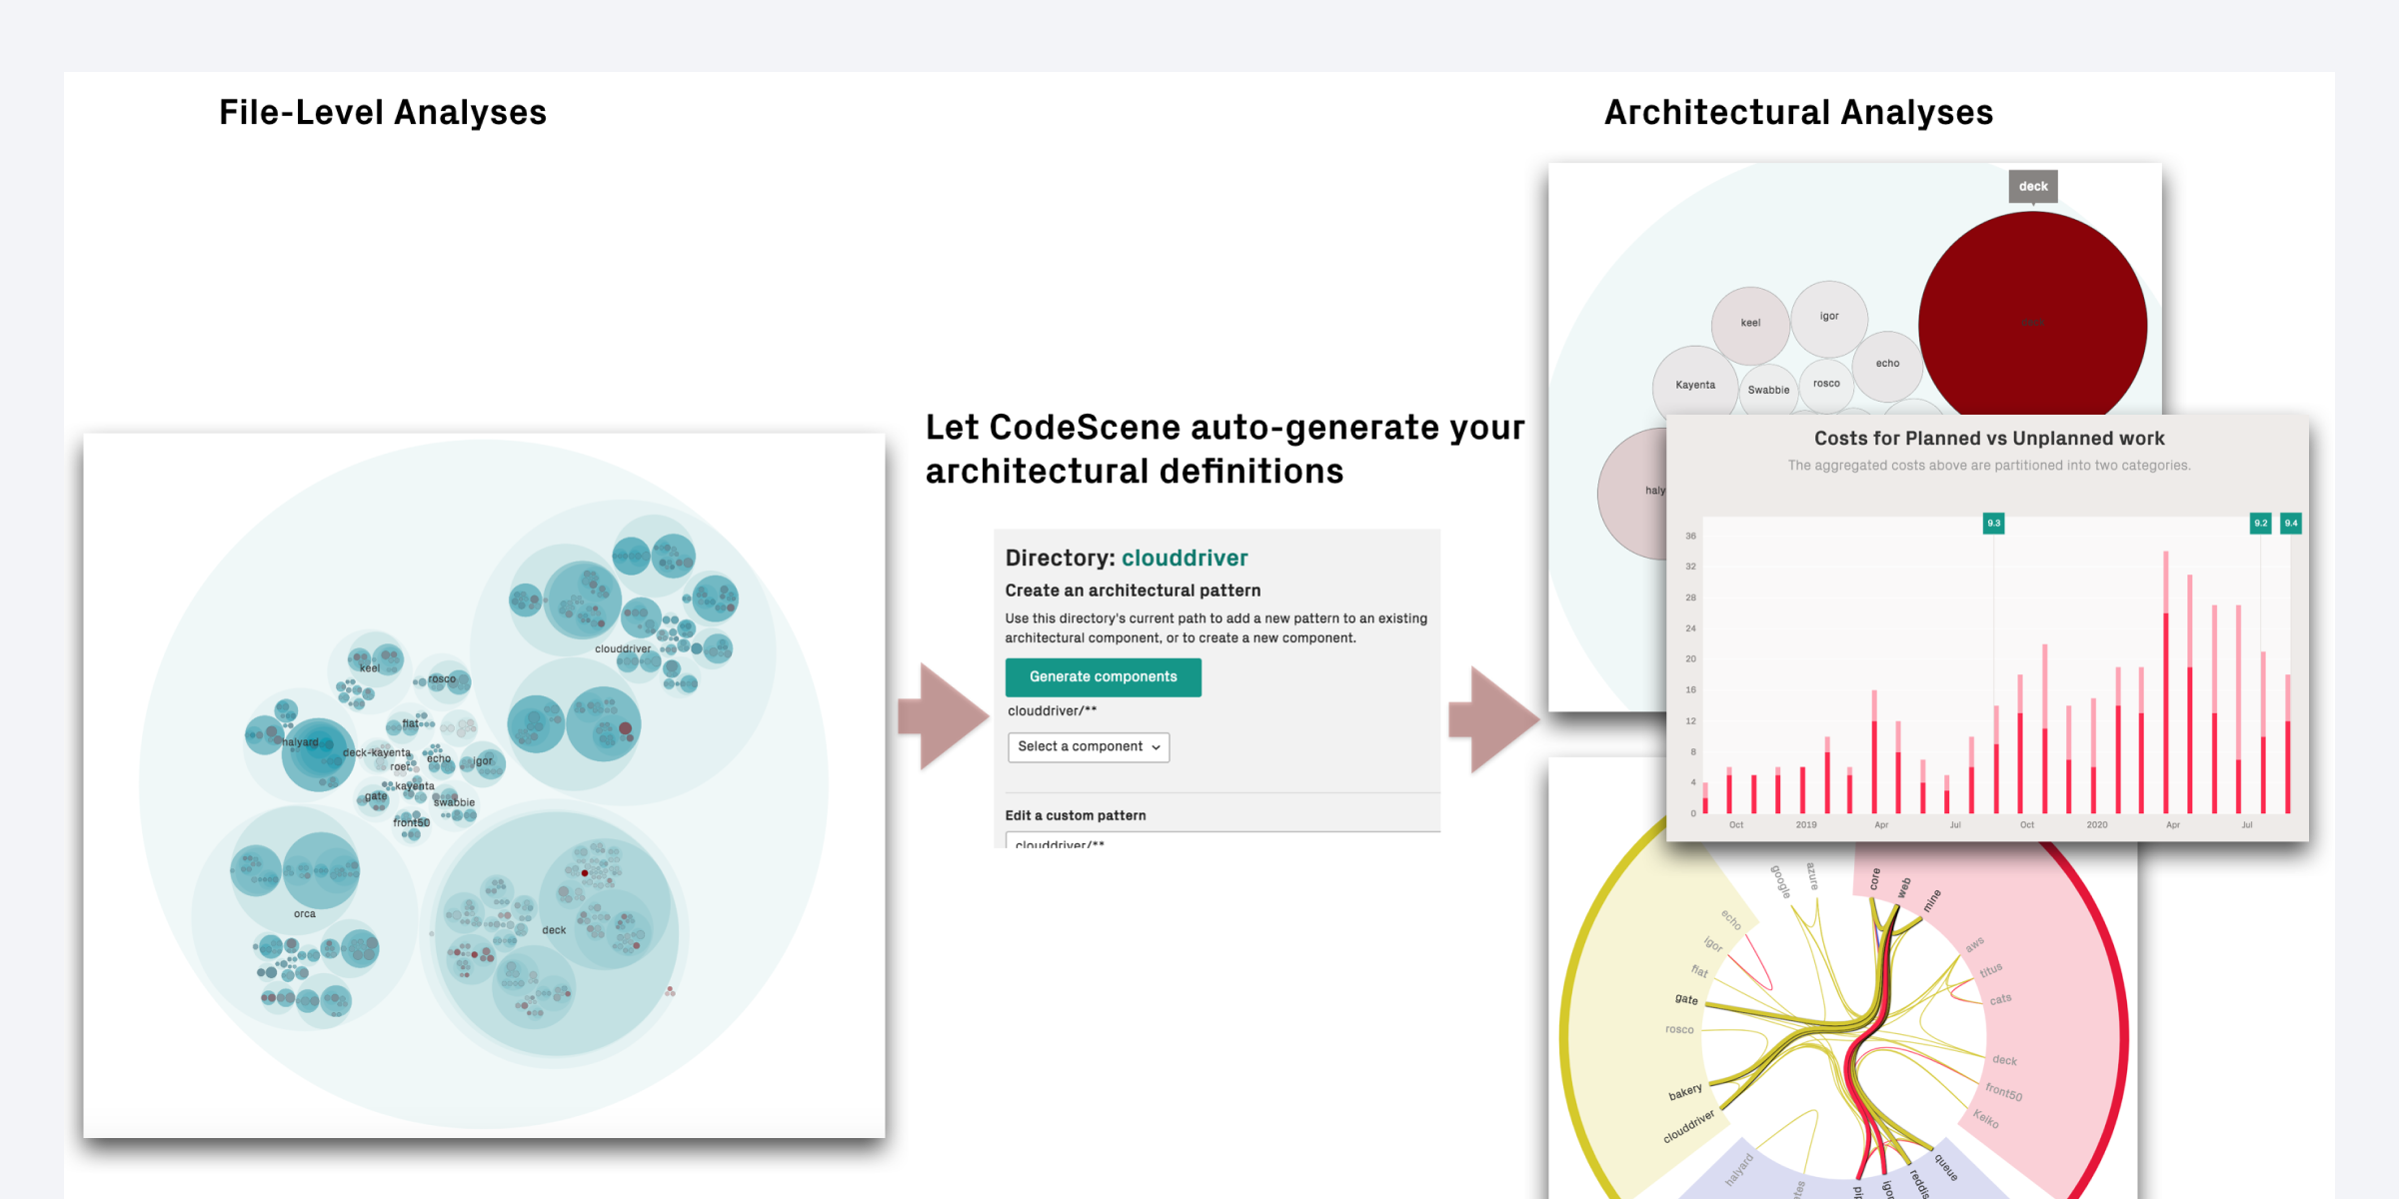2399x1199 pixels.
Task: Click the google label in chord diagram
Action: coord(1780,882)
